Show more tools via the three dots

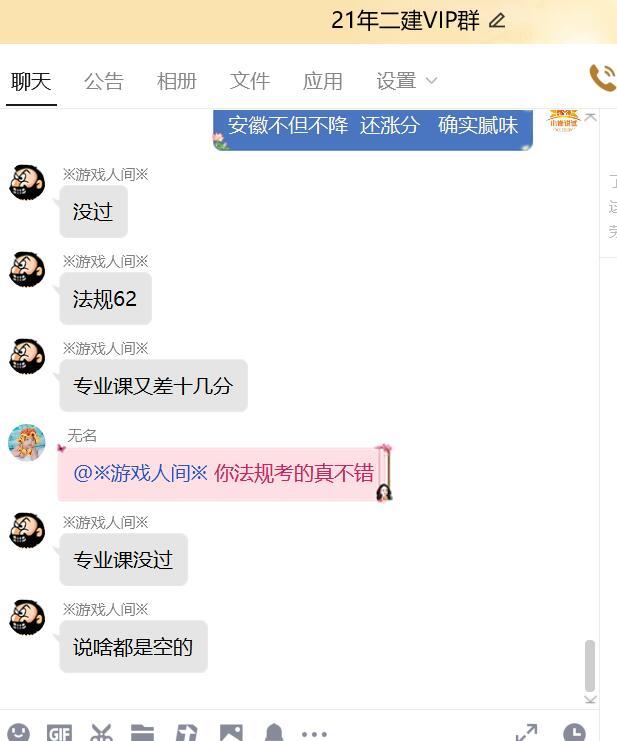click(314, 734)
